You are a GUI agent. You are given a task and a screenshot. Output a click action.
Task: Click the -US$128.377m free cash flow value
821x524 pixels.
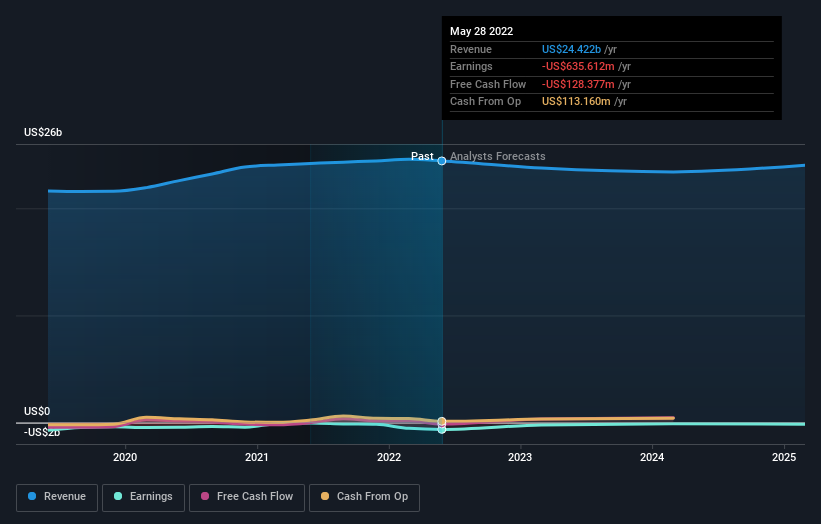pyautogui.click(x=578, y=84)
